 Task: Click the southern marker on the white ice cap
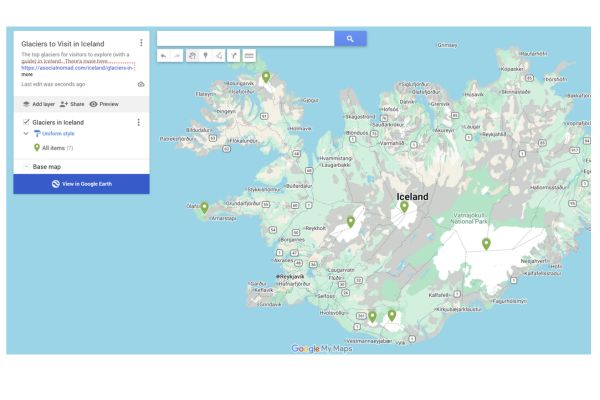pyautogui.click(x=392, y=316)
